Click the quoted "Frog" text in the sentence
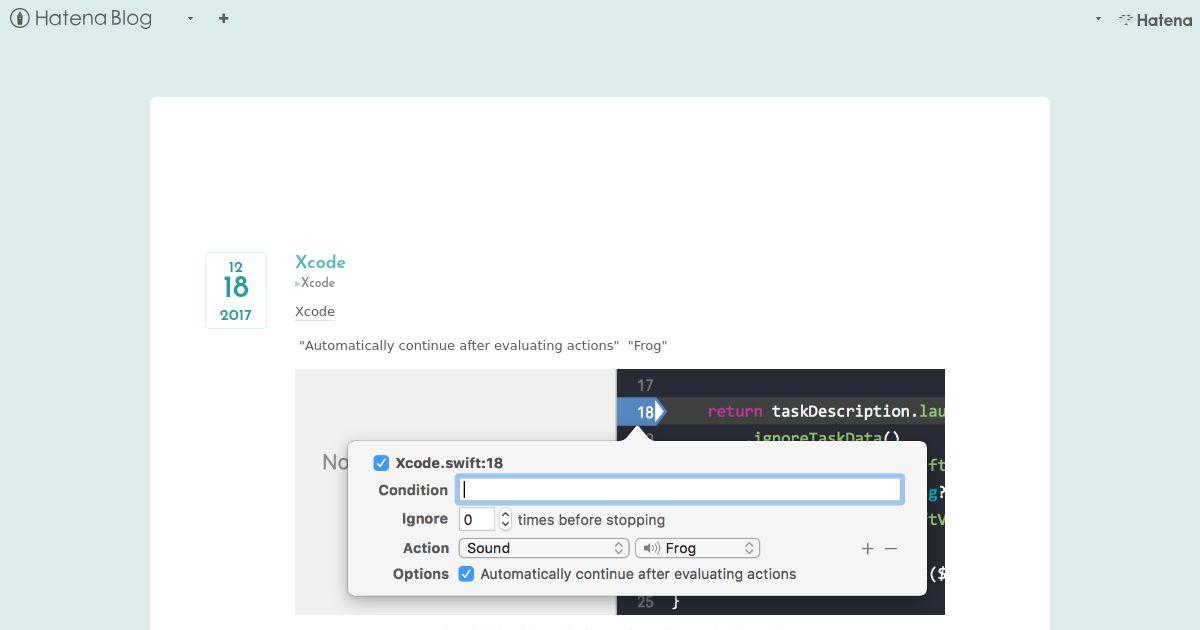1200x630 pixels. (647, 345)
